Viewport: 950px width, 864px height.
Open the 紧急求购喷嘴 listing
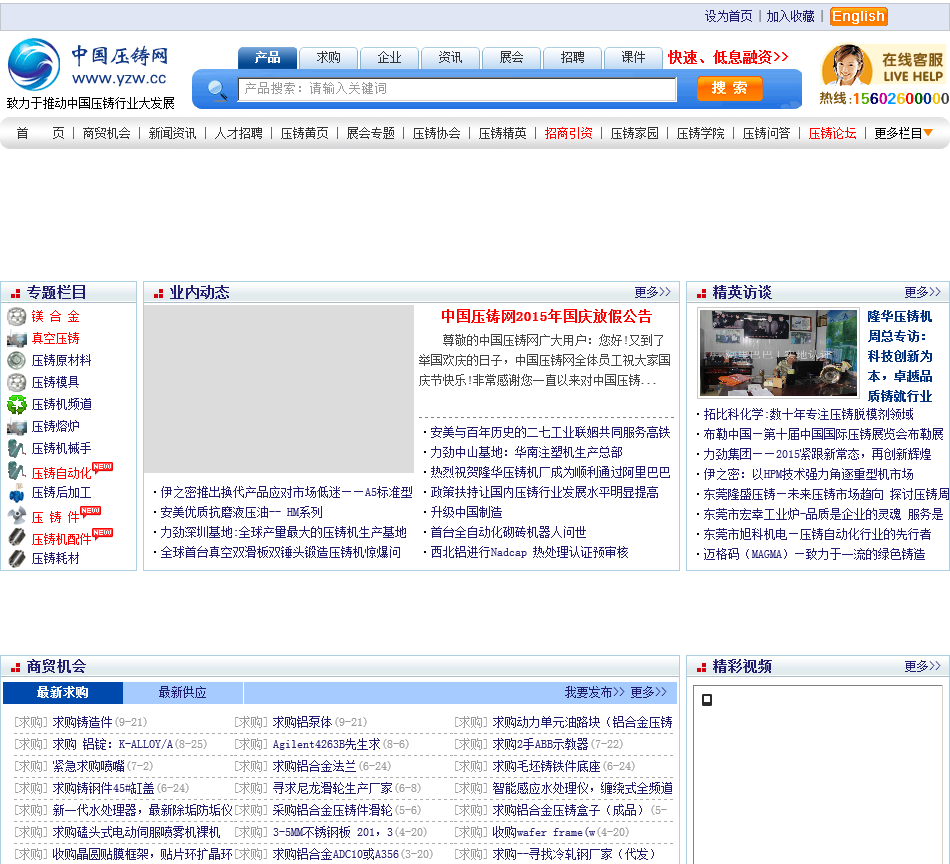pyautogui.click(x=88, y=766)
